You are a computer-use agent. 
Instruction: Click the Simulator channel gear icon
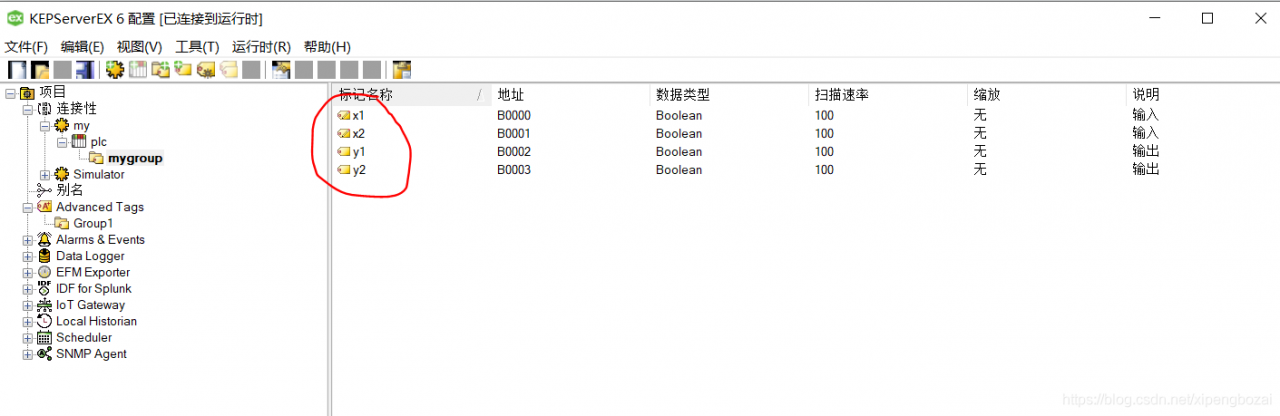pyautogui.click(x=62, y=174)
